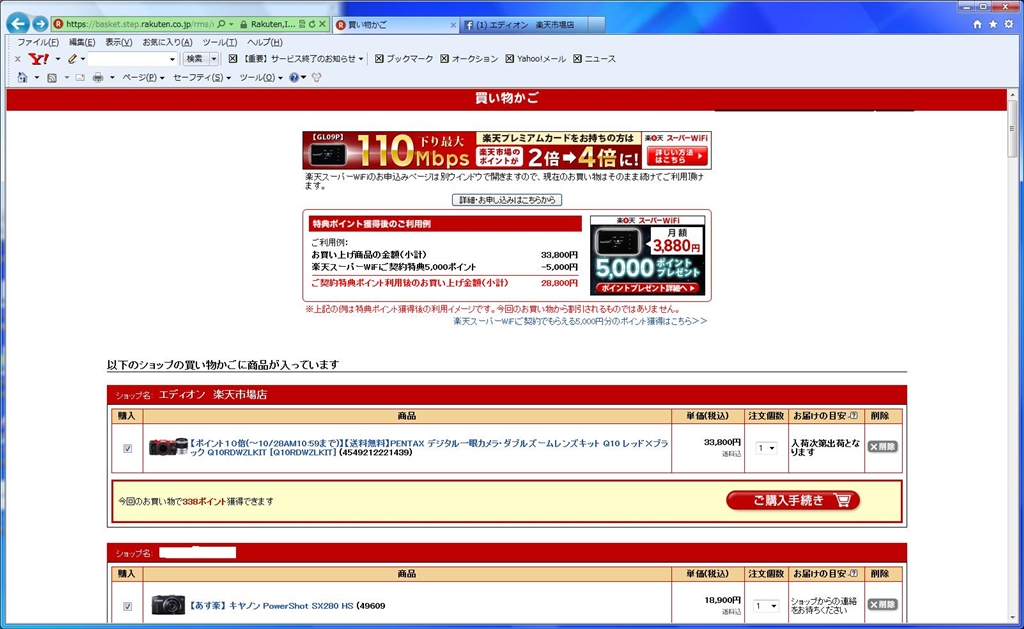Click the shopping cart icon on ご購入手続き button

pyautogui.click(x=842, y=500)
